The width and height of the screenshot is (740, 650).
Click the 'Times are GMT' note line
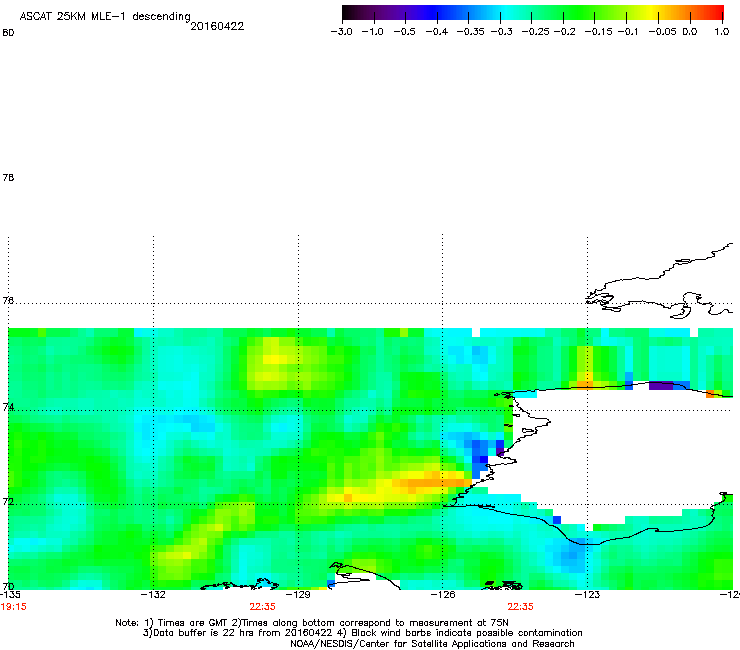click(x=312, y=623)
